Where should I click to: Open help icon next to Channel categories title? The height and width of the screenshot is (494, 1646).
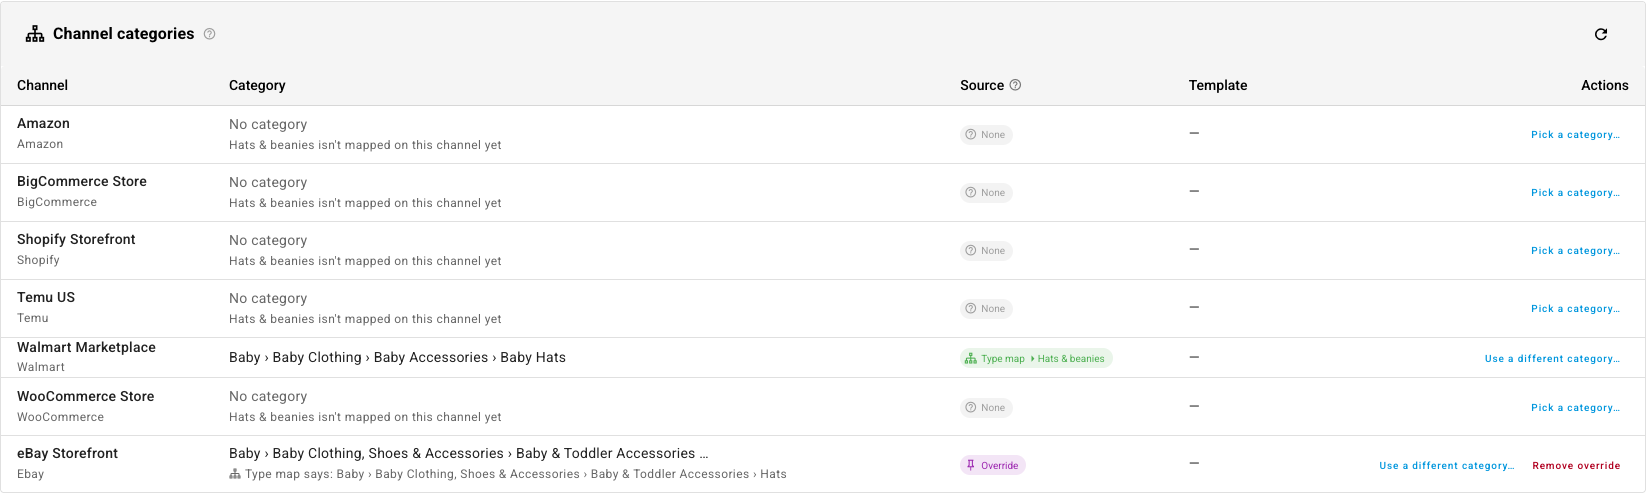coord(210,34)
